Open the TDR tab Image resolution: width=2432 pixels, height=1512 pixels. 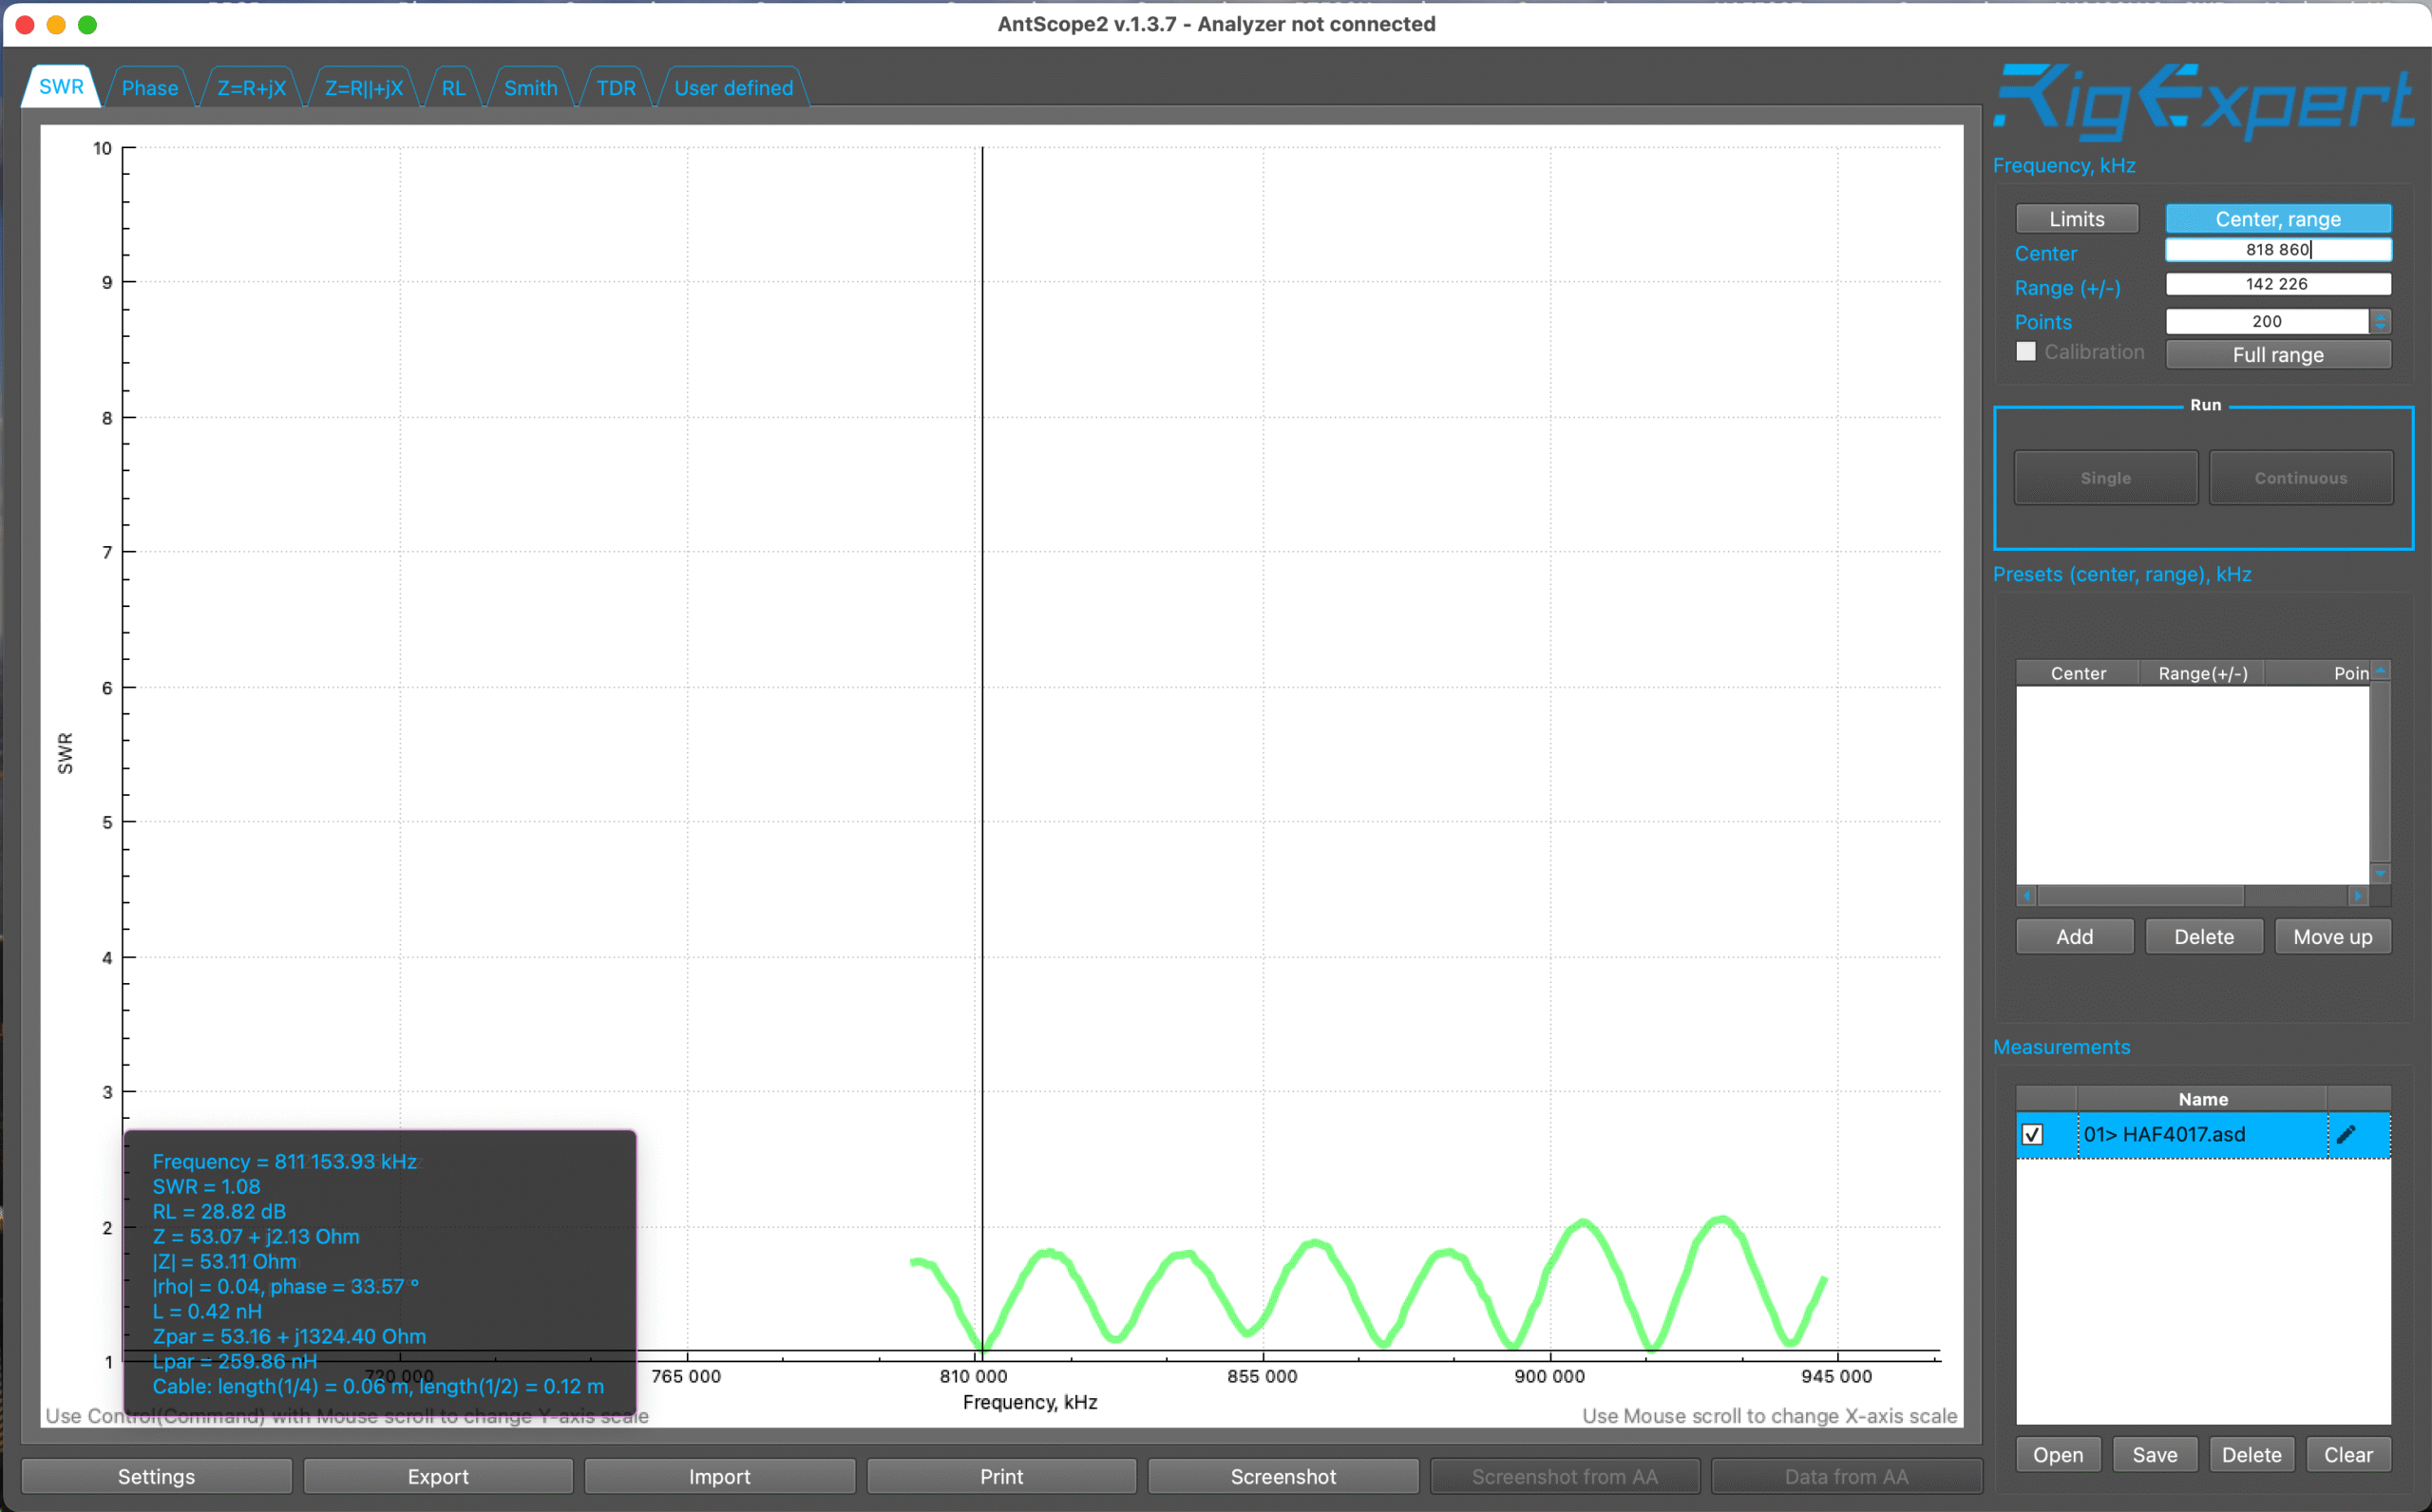click(615, 88)
